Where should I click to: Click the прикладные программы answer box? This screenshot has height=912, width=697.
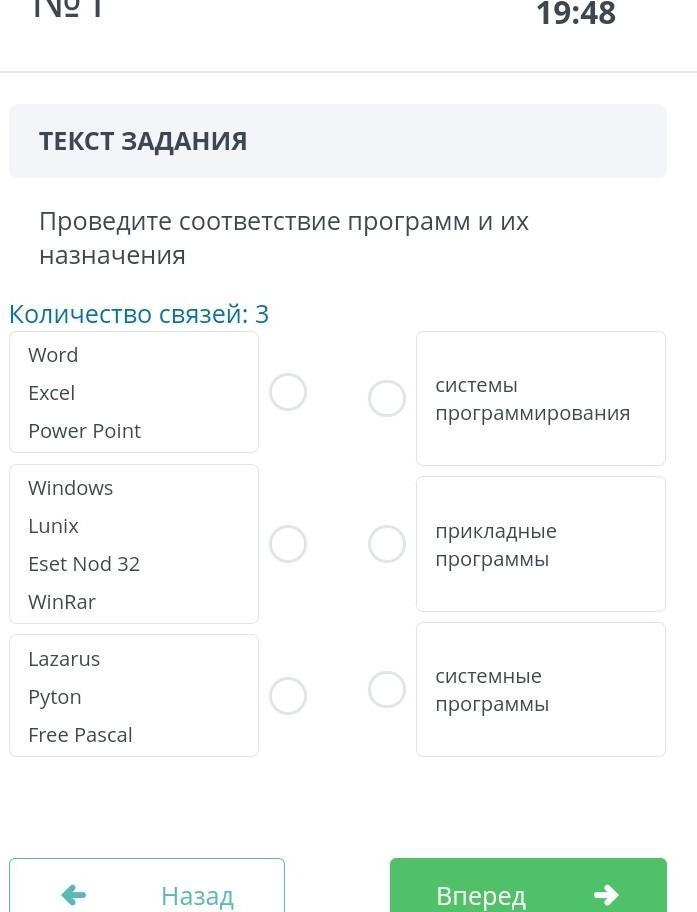click(x=541, y=544)
